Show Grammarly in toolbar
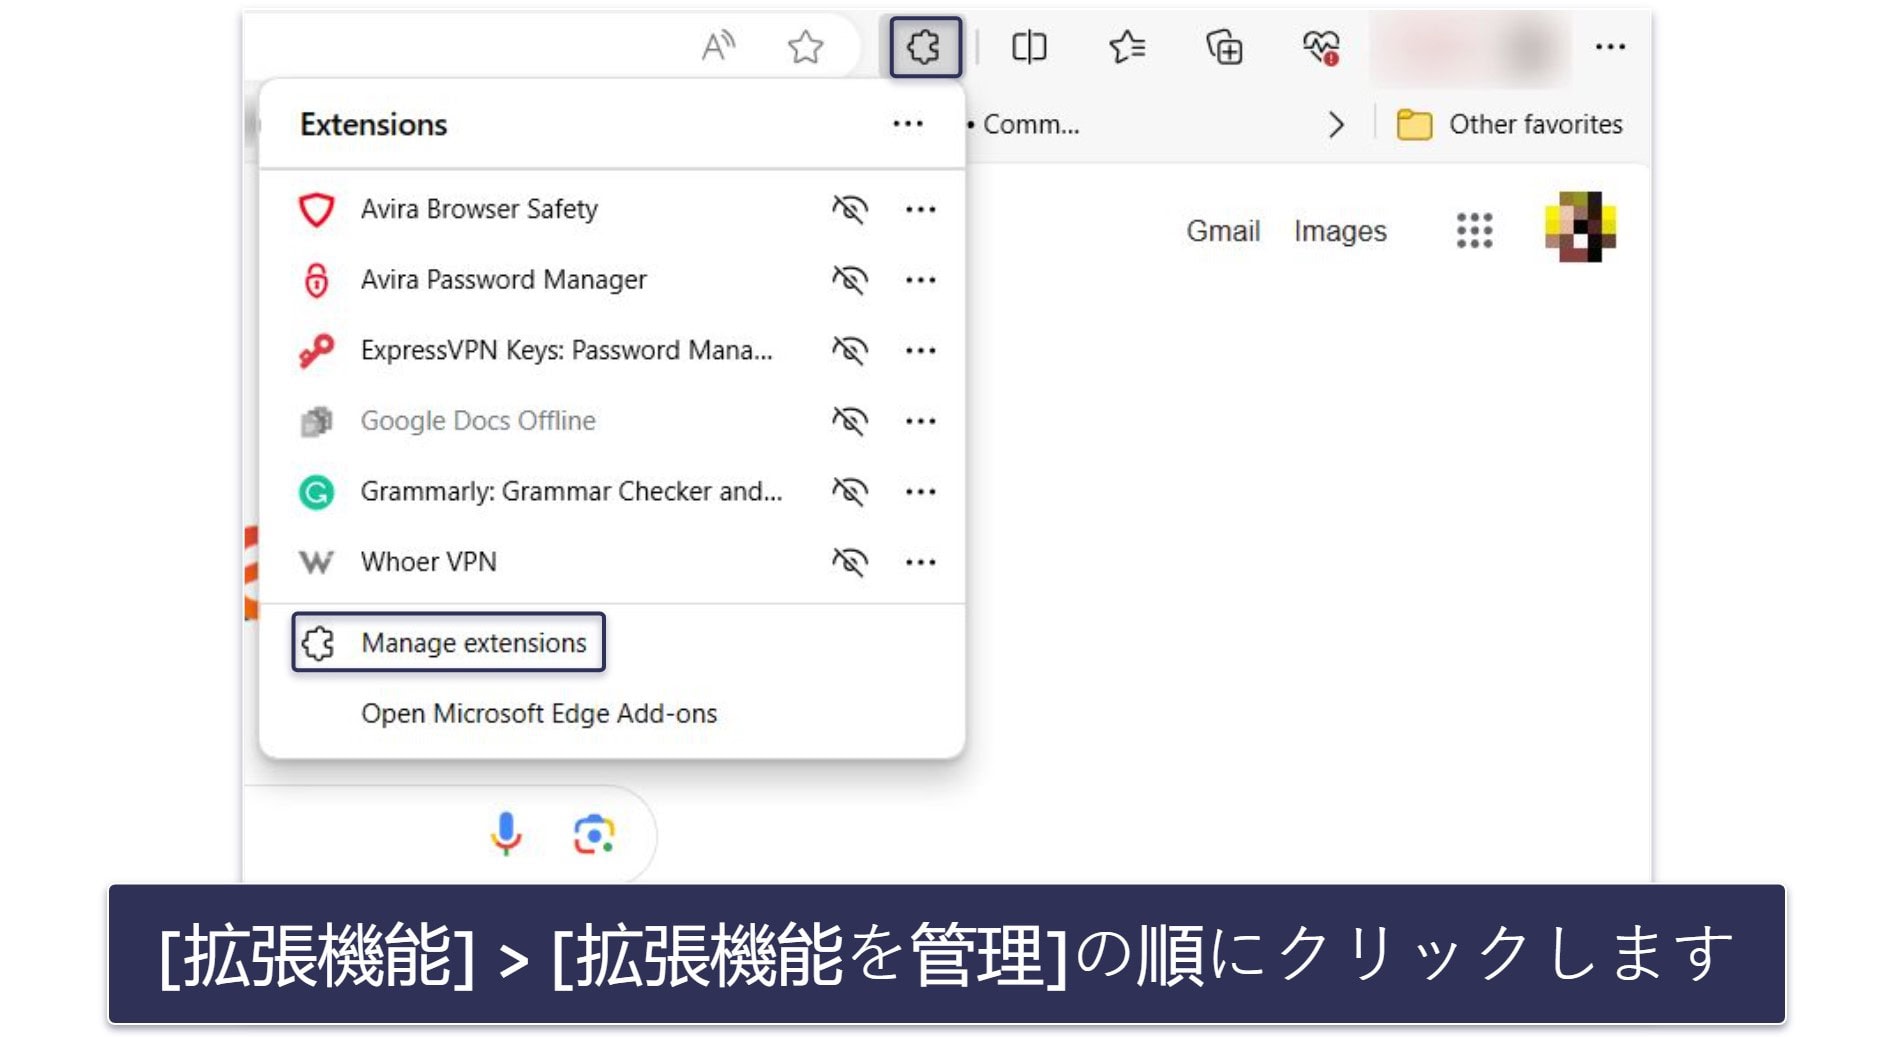This screenshot has height=1037, width=1895. pos(850,491)
